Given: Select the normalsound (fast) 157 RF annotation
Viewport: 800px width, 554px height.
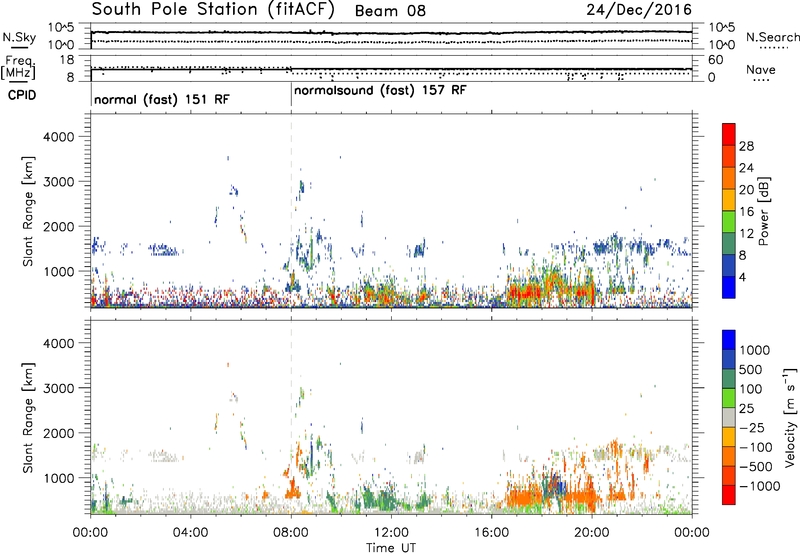Looking at the screenshot, I should pyautogui.click(x=380, y=90).
